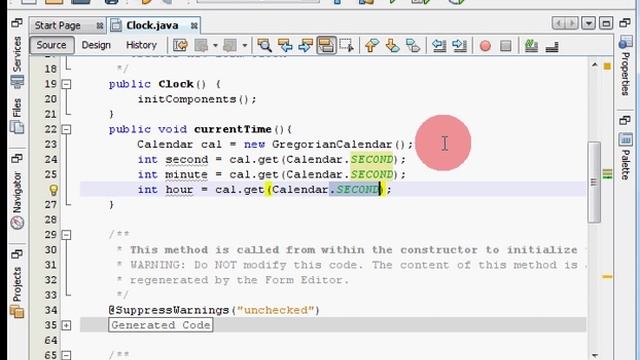The width and height of the screenshot is (640, 360).
Task: Click the word GregorianCalendar on line 23
Action: point(332,144)
